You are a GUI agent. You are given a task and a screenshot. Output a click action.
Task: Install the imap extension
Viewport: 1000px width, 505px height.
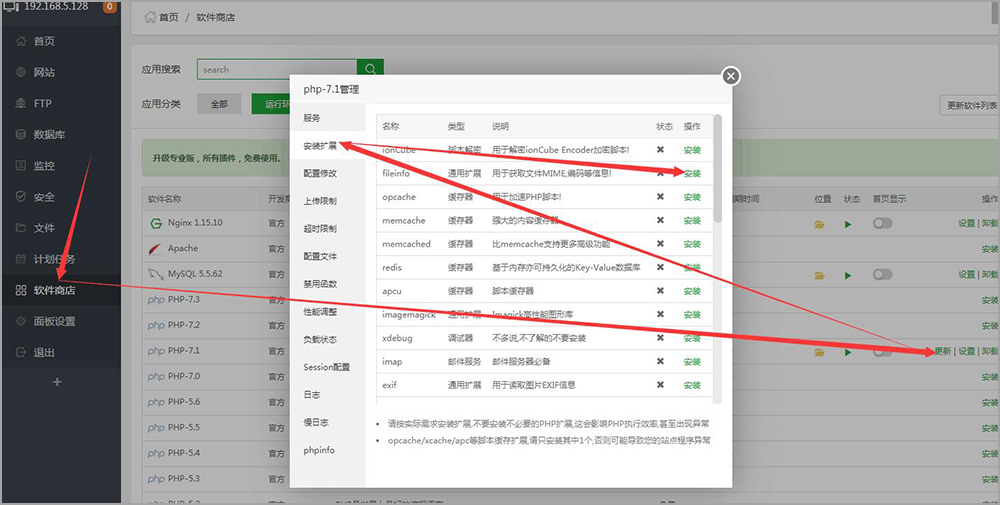pos(692,362)
